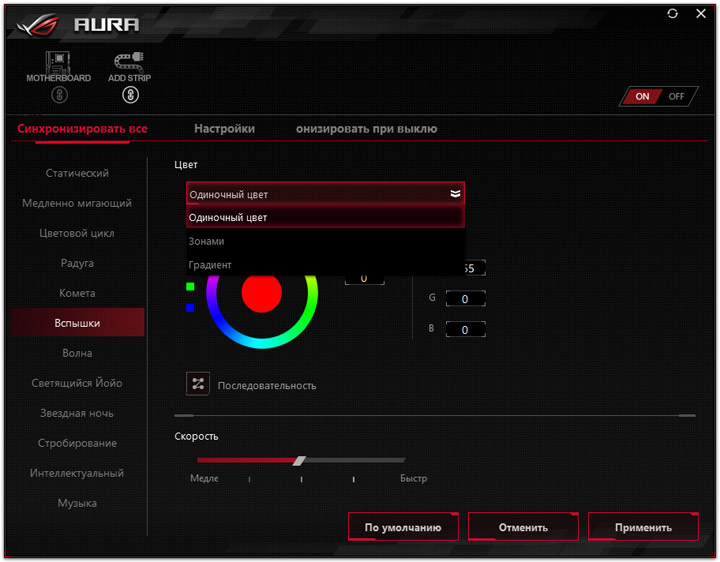Viewport: 720px width, 562px height.
Task: Select the Цветовой цикл effect
Action: tap(77, 233)
